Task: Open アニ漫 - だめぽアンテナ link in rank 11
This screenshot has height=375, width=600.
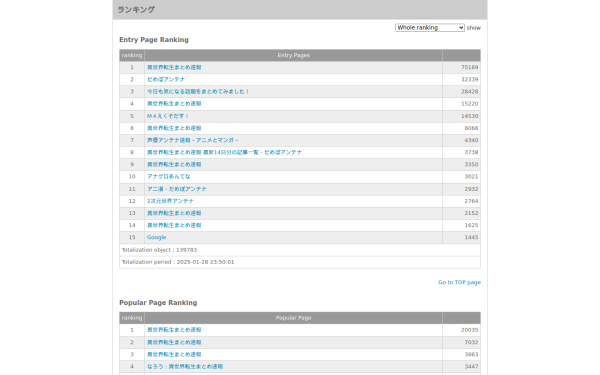Action: [x=176, y=189]
